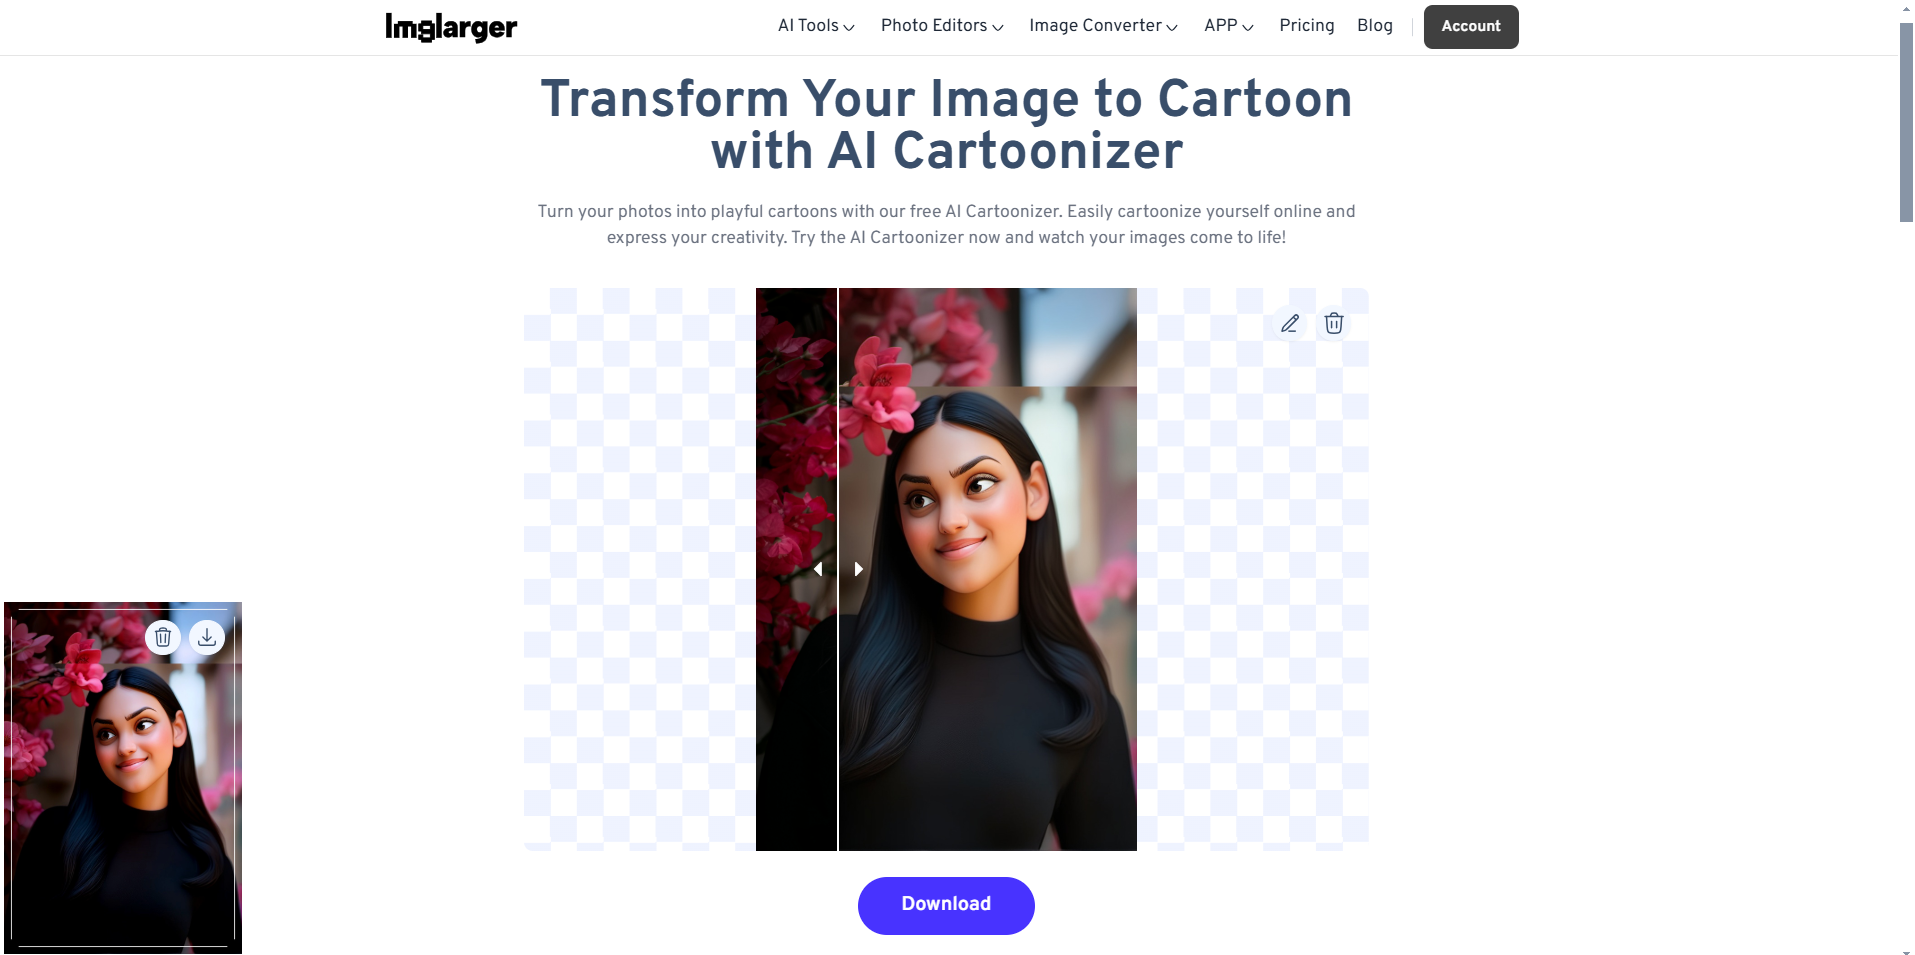The image size is (1915, 955).
Task: Open the Blog page
Action: [1375, 26]
